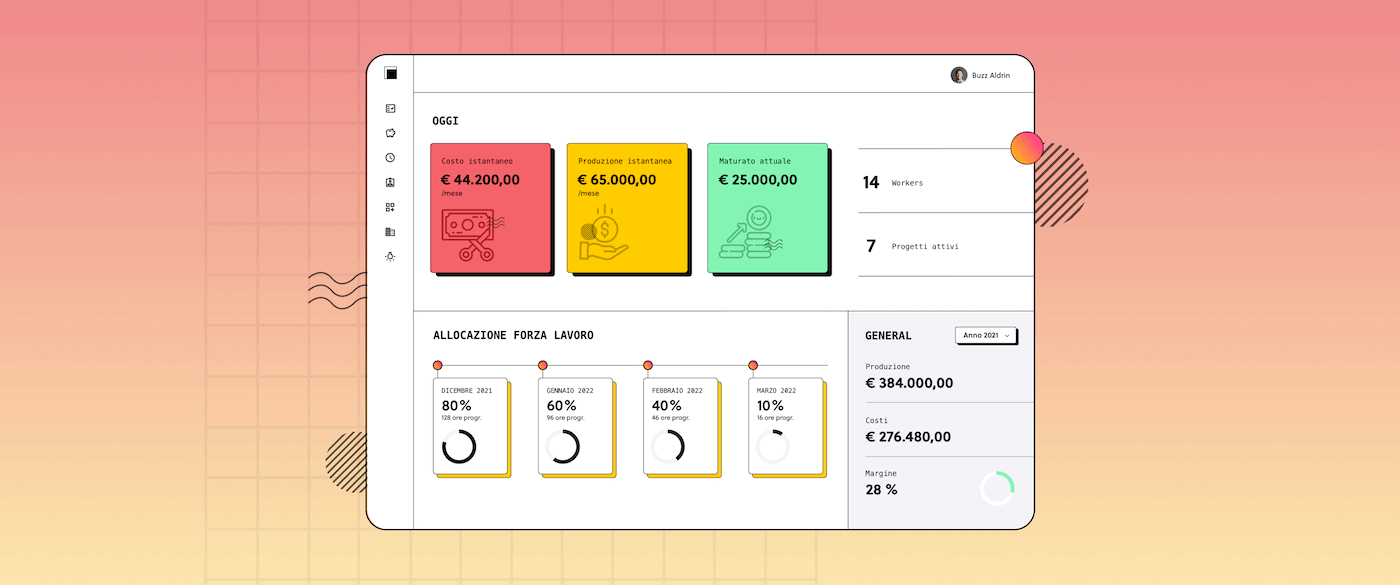The width and height of the screenshot is (1400, 585).
Task: Click the ID badge sidebar icon
Action: 390,182
